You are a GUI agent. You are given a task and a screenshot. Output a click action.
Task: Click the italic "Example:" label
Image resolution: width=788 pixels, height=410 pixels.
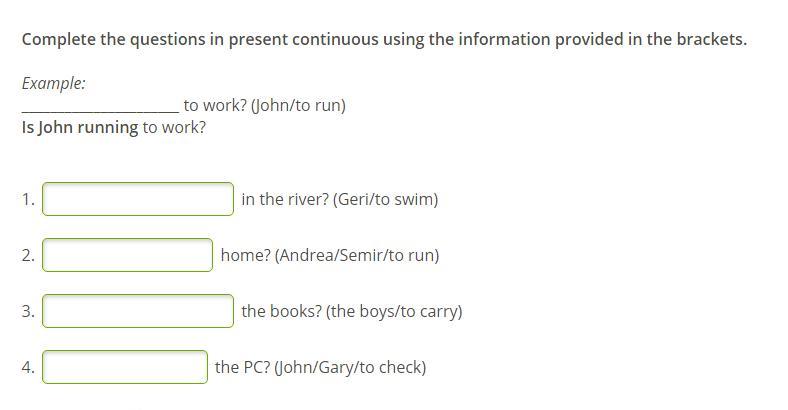54,84
